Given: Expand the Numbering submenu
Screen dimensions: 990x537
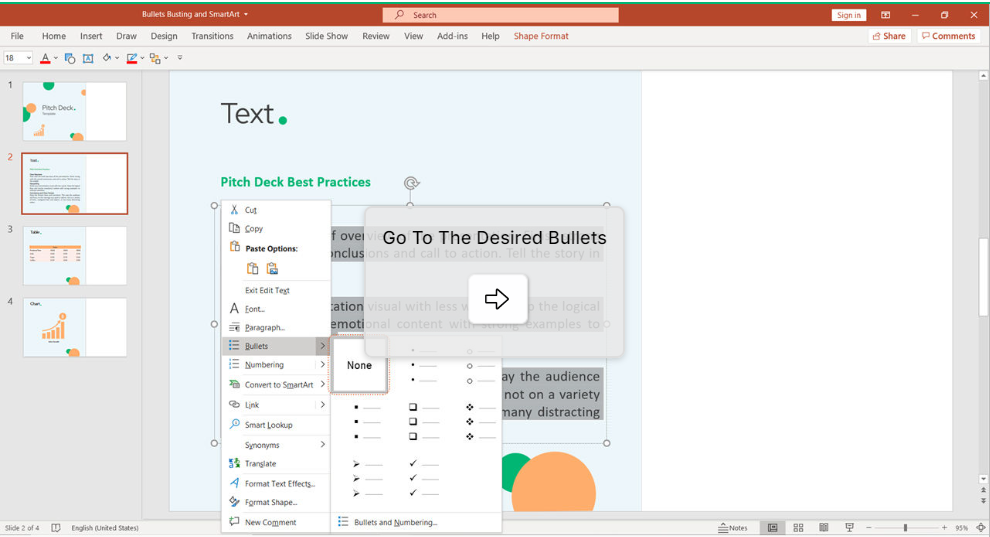Looking at the screenshot, I should (x=323, y=365).
